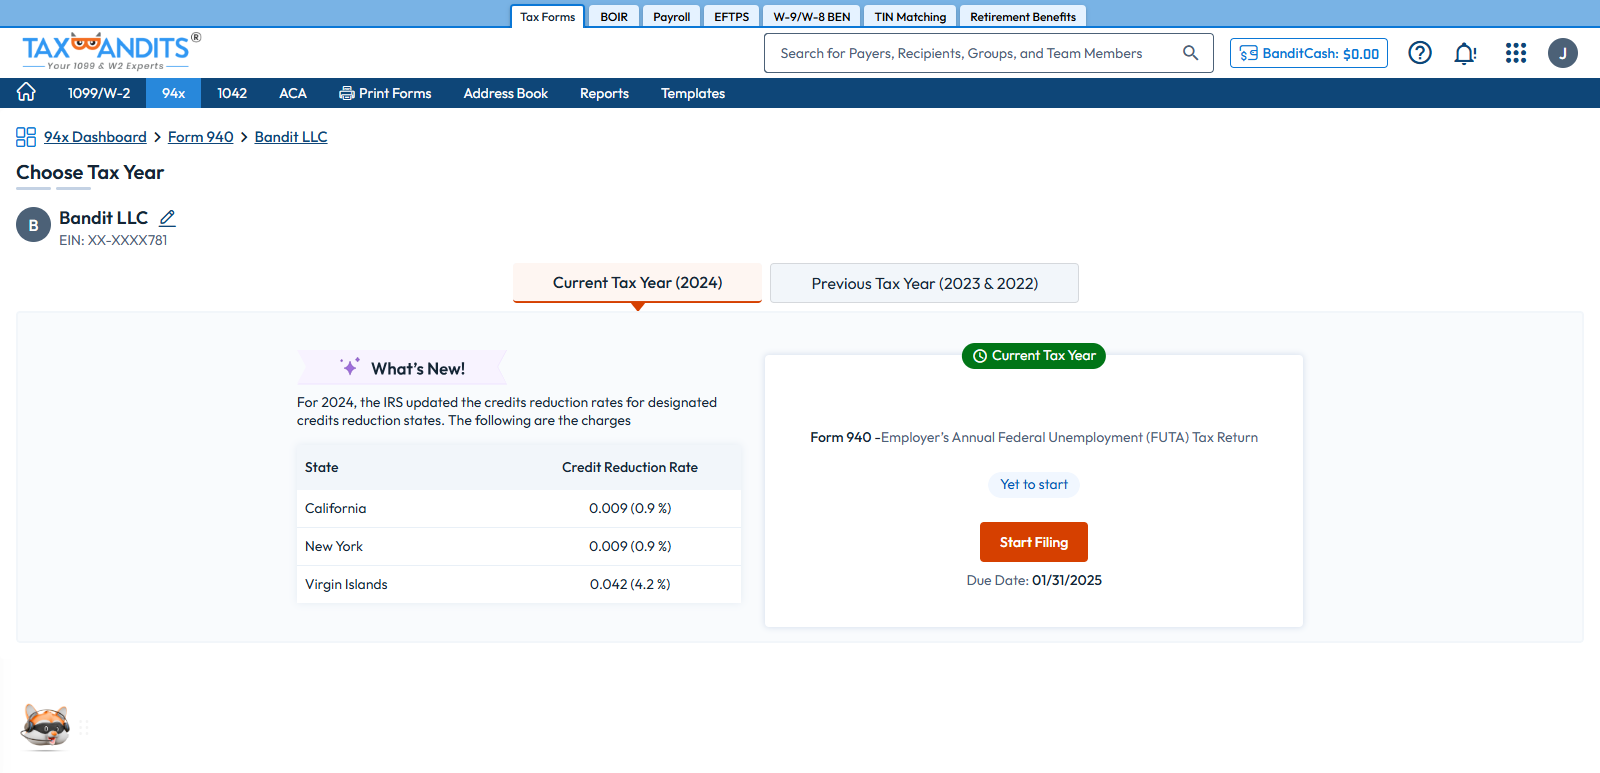Open the apps grid menu
Viewport: 1600px width, 773px height.
pos(1516,53)
